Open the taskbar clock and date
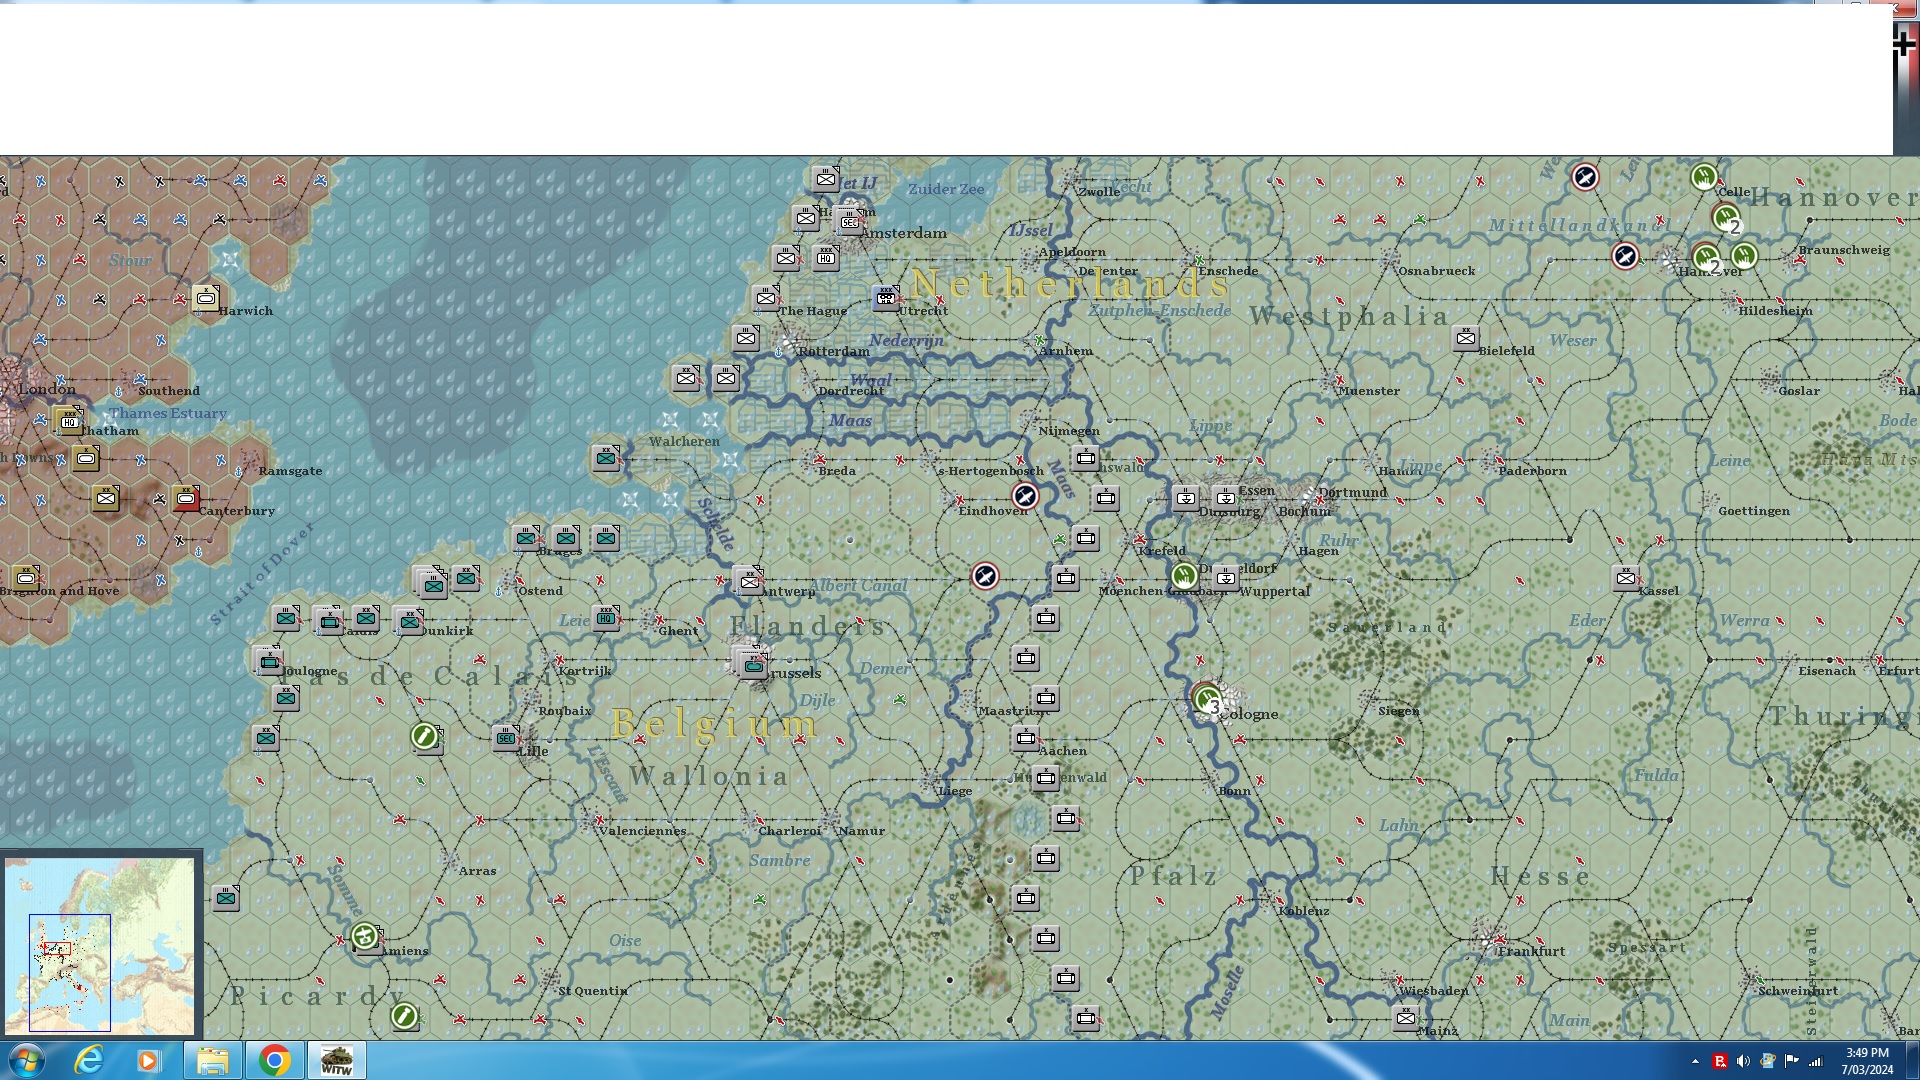 click(1867, 1061)
